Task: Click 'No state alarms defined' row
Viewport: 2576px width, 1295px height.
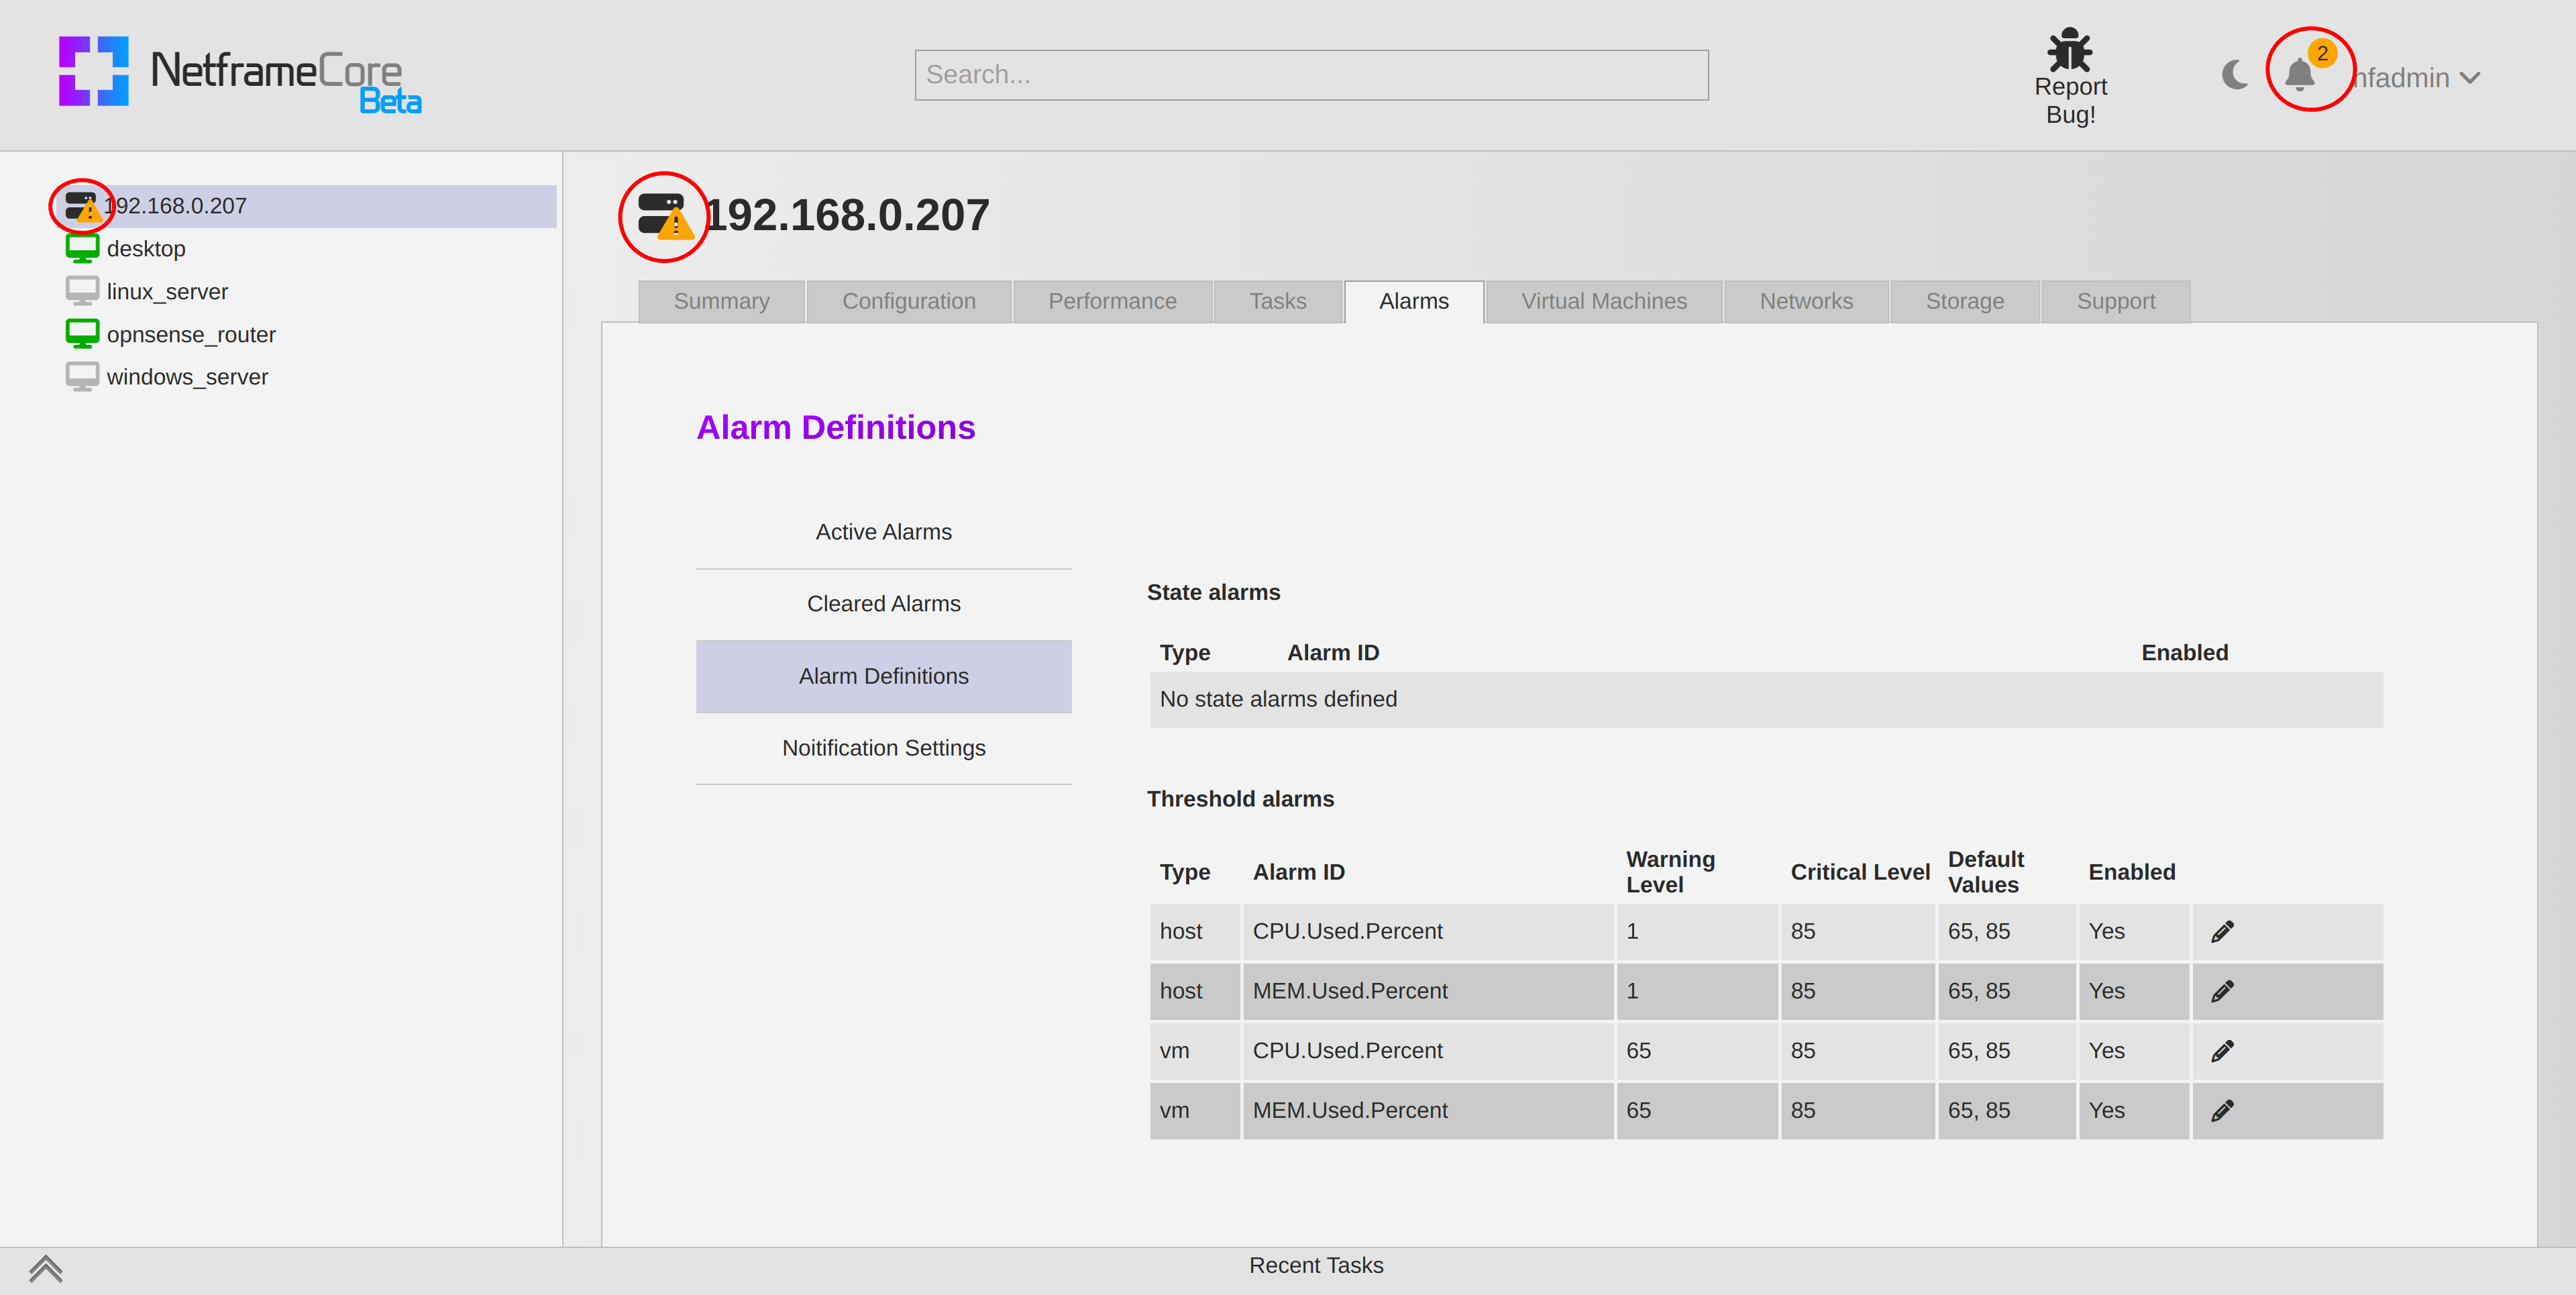Action: (x=1765, y=699)
